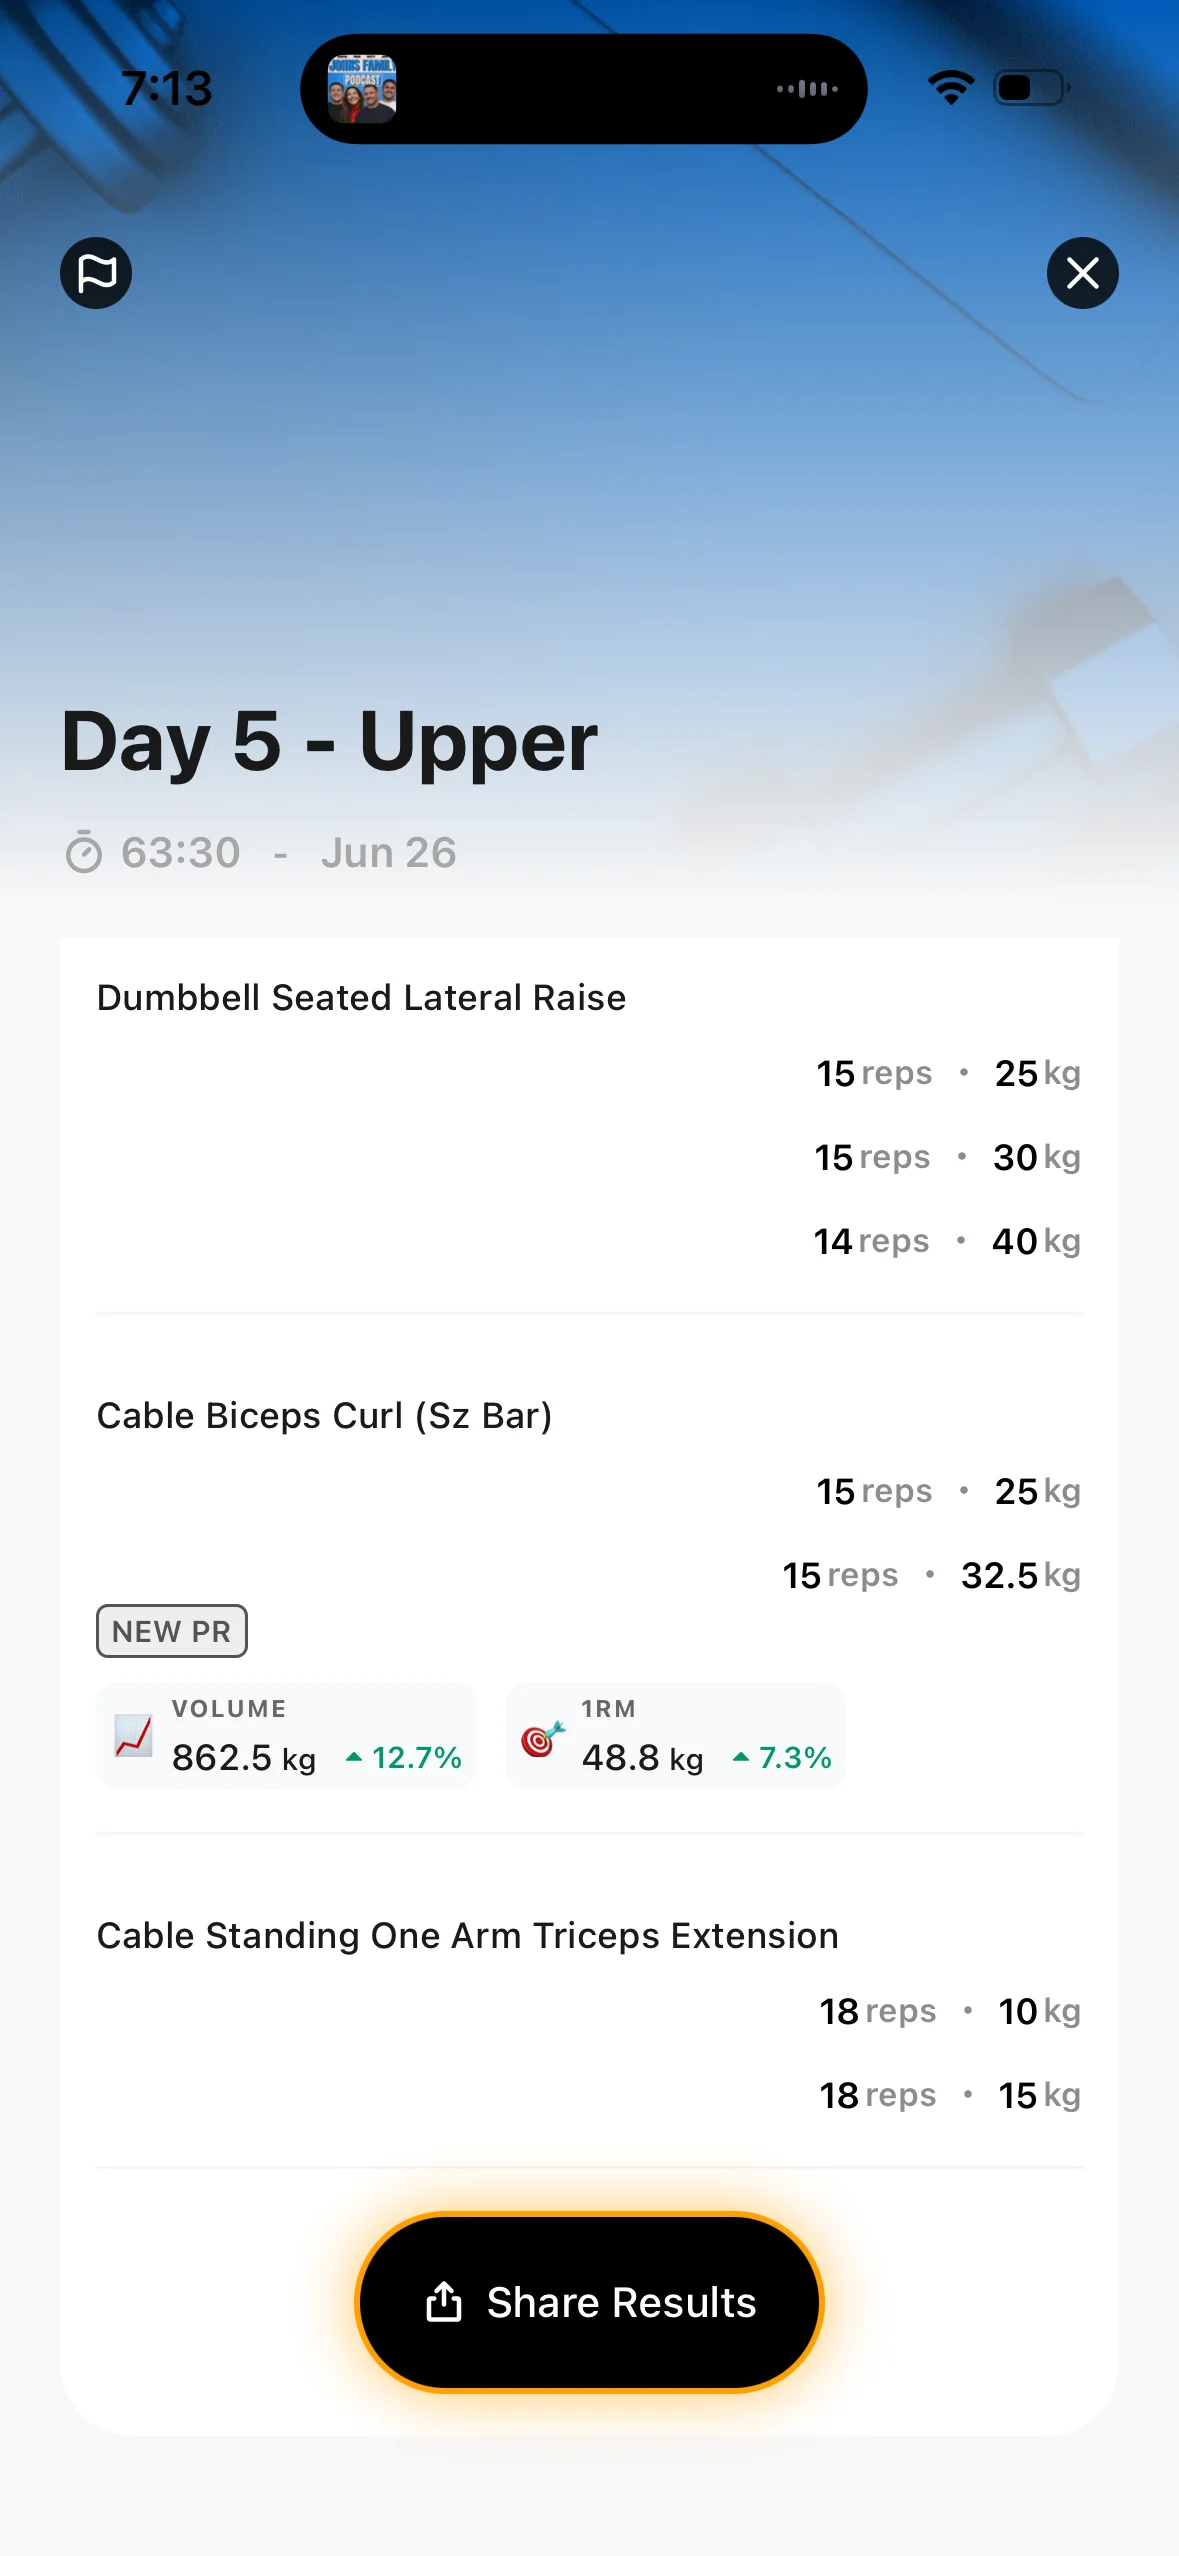Tap the Volume 862.5 kg stat card
This screenshot has height=2556, width=1179.
click(x=286, y=1736)
